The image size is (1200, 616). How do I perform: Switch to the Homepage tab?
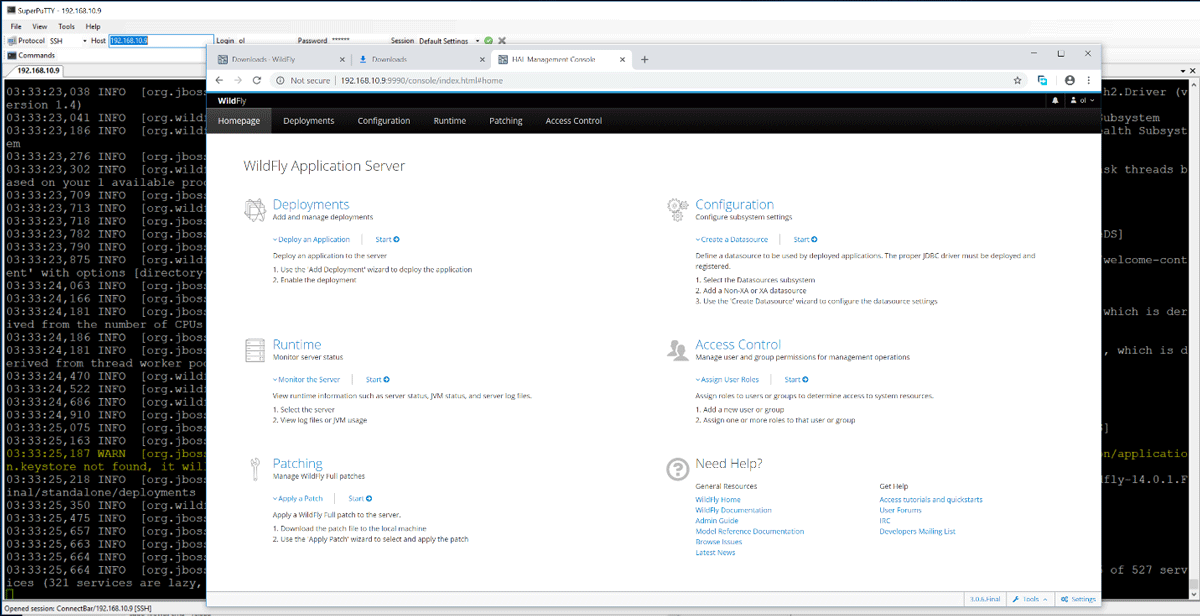pyautogui.click(x=239, y=121)
